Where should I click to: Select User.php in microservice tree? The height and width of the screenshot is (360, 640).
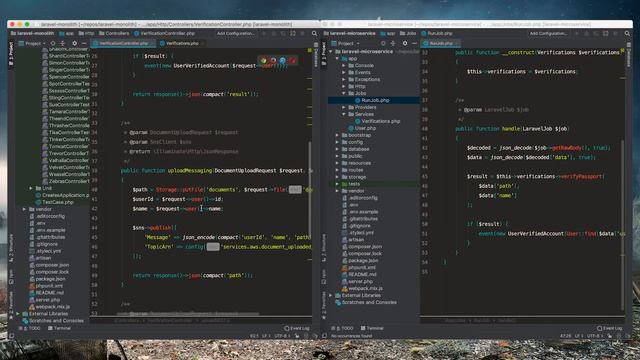click(362, 128)
